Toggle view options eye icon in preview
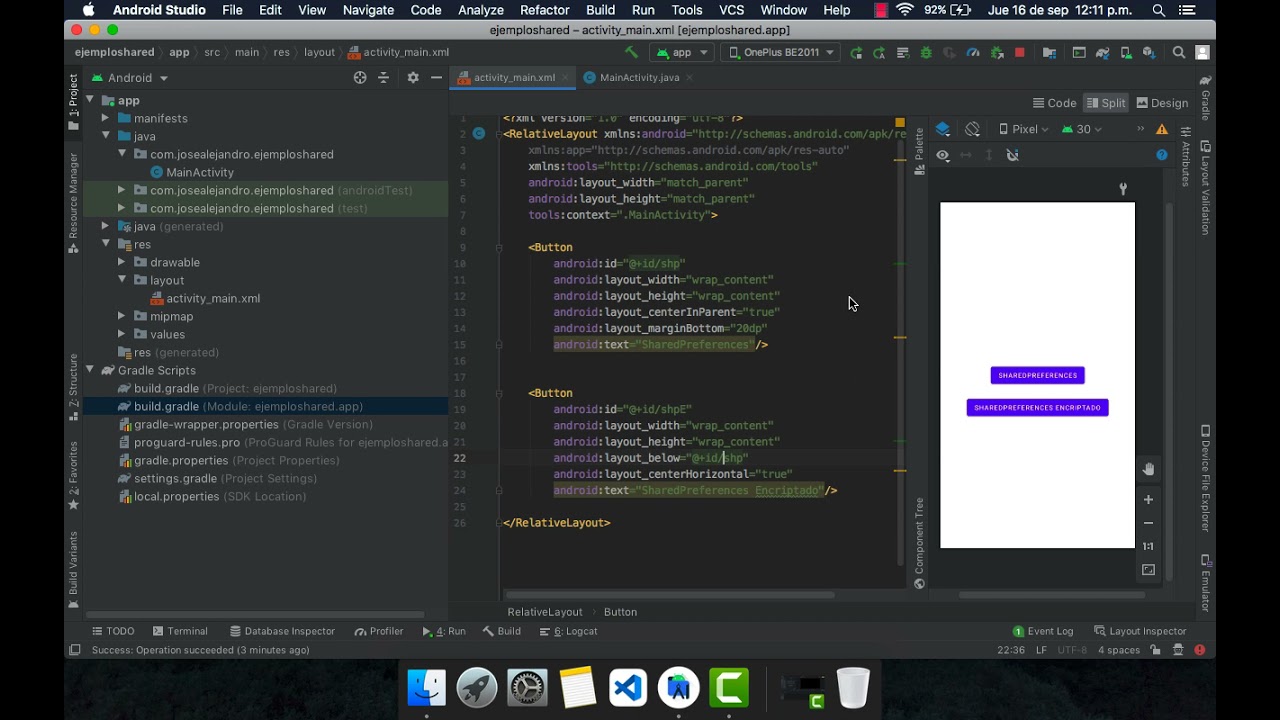Image resolution: width=1280 pixels, height=720 pixels. (943, 155)
